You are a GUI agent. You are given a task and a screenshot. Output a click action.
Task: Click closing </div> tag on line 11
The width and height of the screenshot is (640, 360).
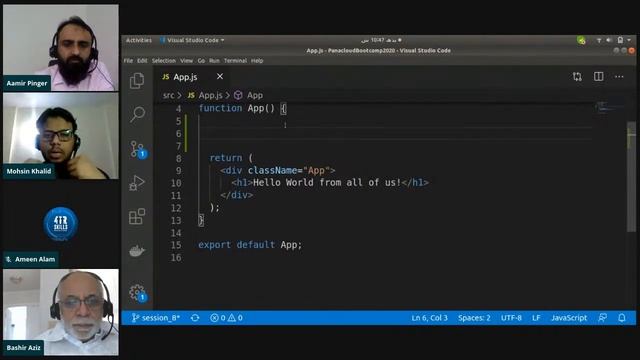(x=236, y=195)
